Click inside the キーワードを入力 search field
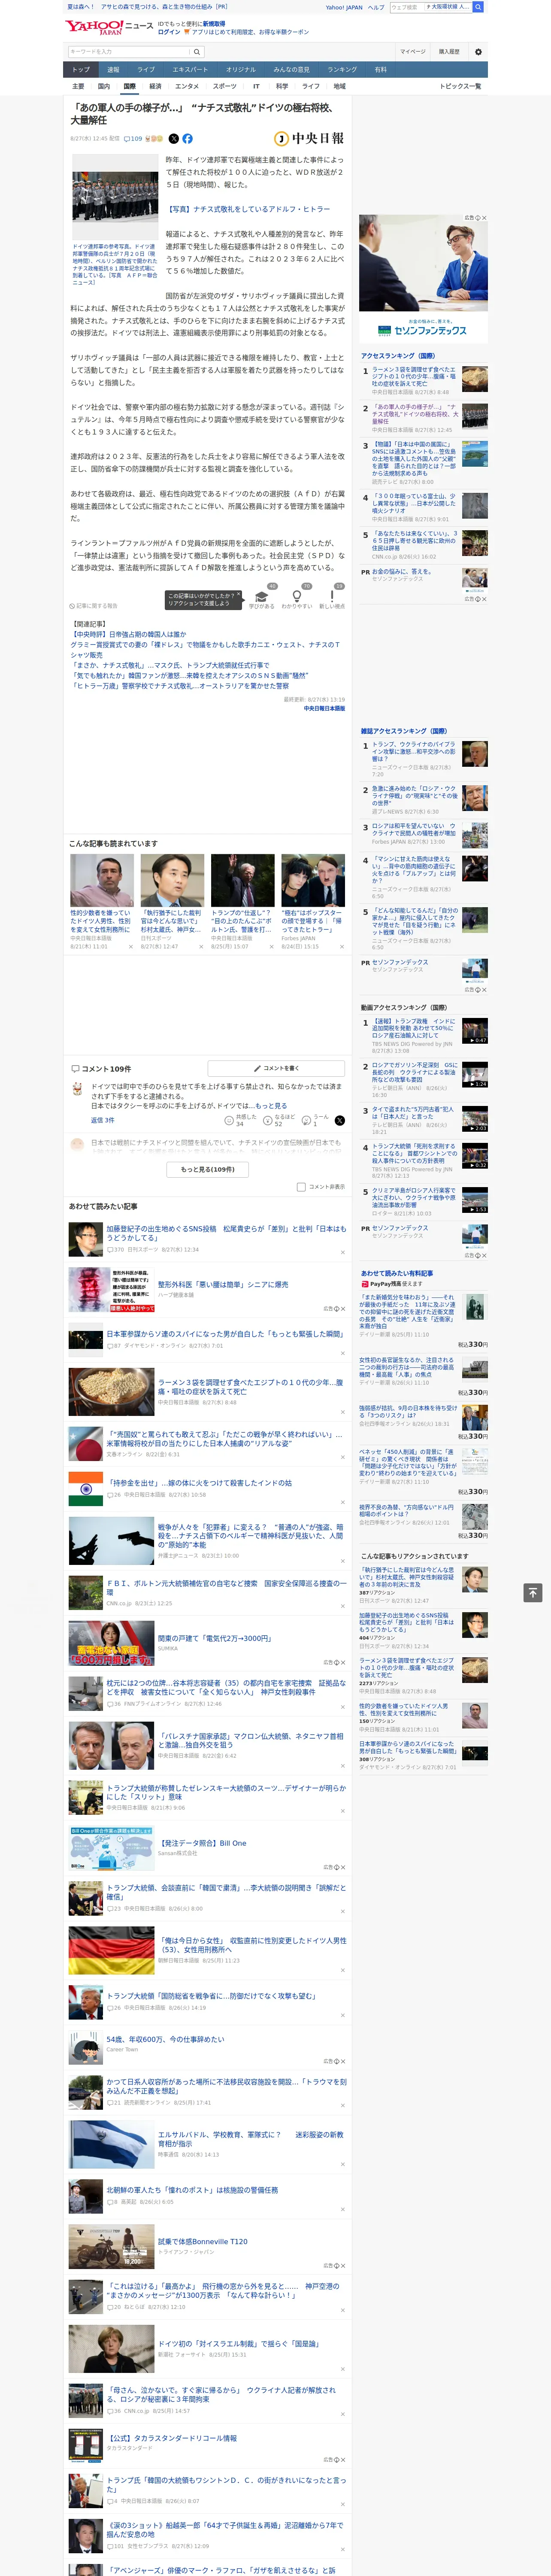This screenshot has width=551, height=2576. 129,51
